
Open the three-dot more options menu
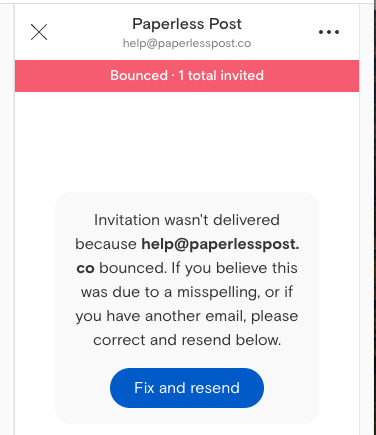pos(329,32)
